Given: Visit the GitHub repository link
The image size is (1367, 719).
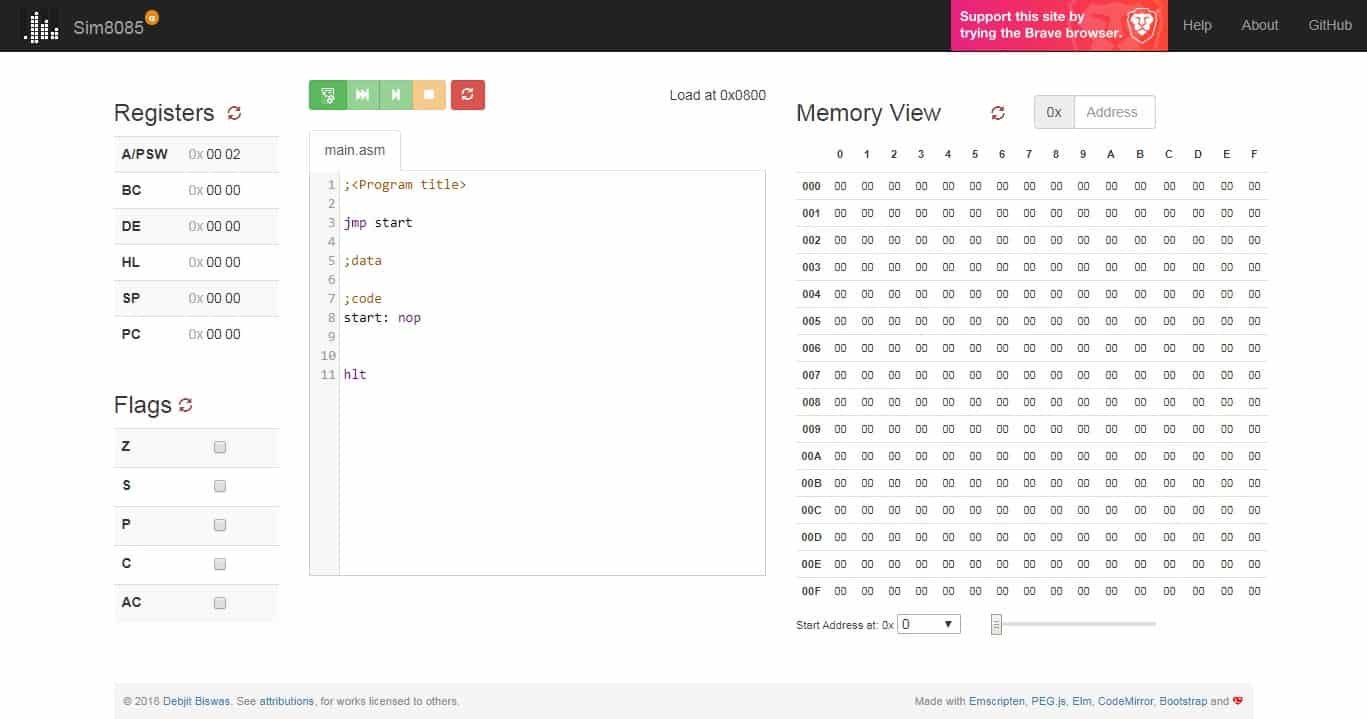Looking at the screenshot, I should pyautogui.click(x=1329, y=25).
